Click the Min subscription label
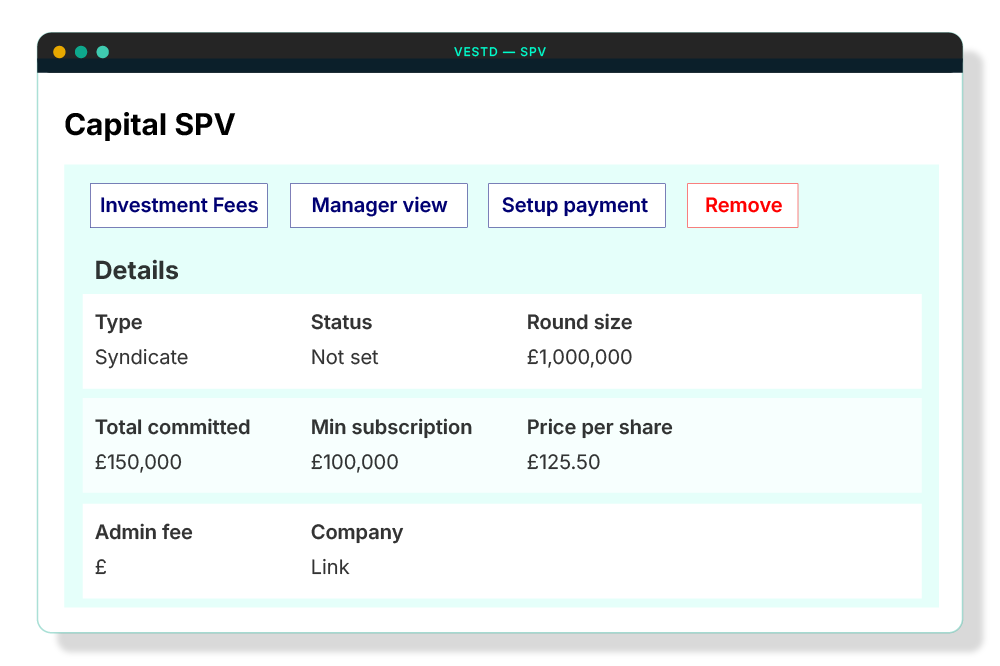Image resolution: width=1000 pixels, height=666 pixels. coord(391,427)
